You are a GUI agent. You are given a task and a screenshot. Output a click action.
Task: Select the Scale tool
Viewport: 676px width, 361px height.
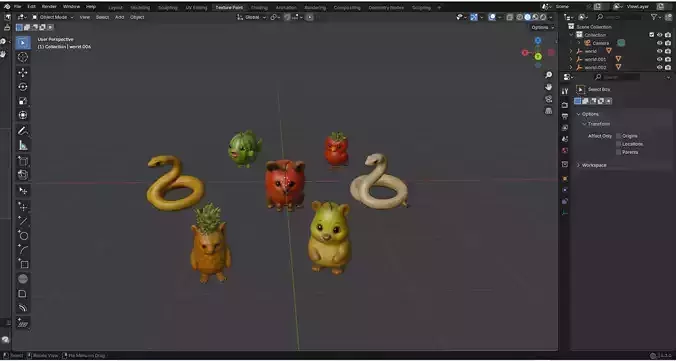click(23, 101)
